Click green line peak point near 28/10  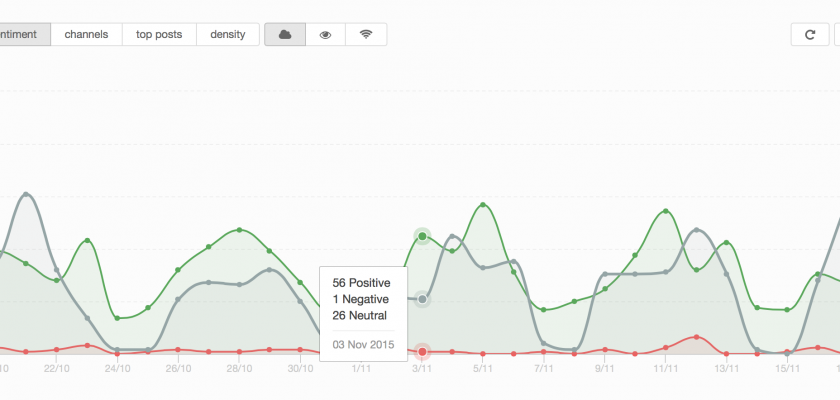(240, 230)
